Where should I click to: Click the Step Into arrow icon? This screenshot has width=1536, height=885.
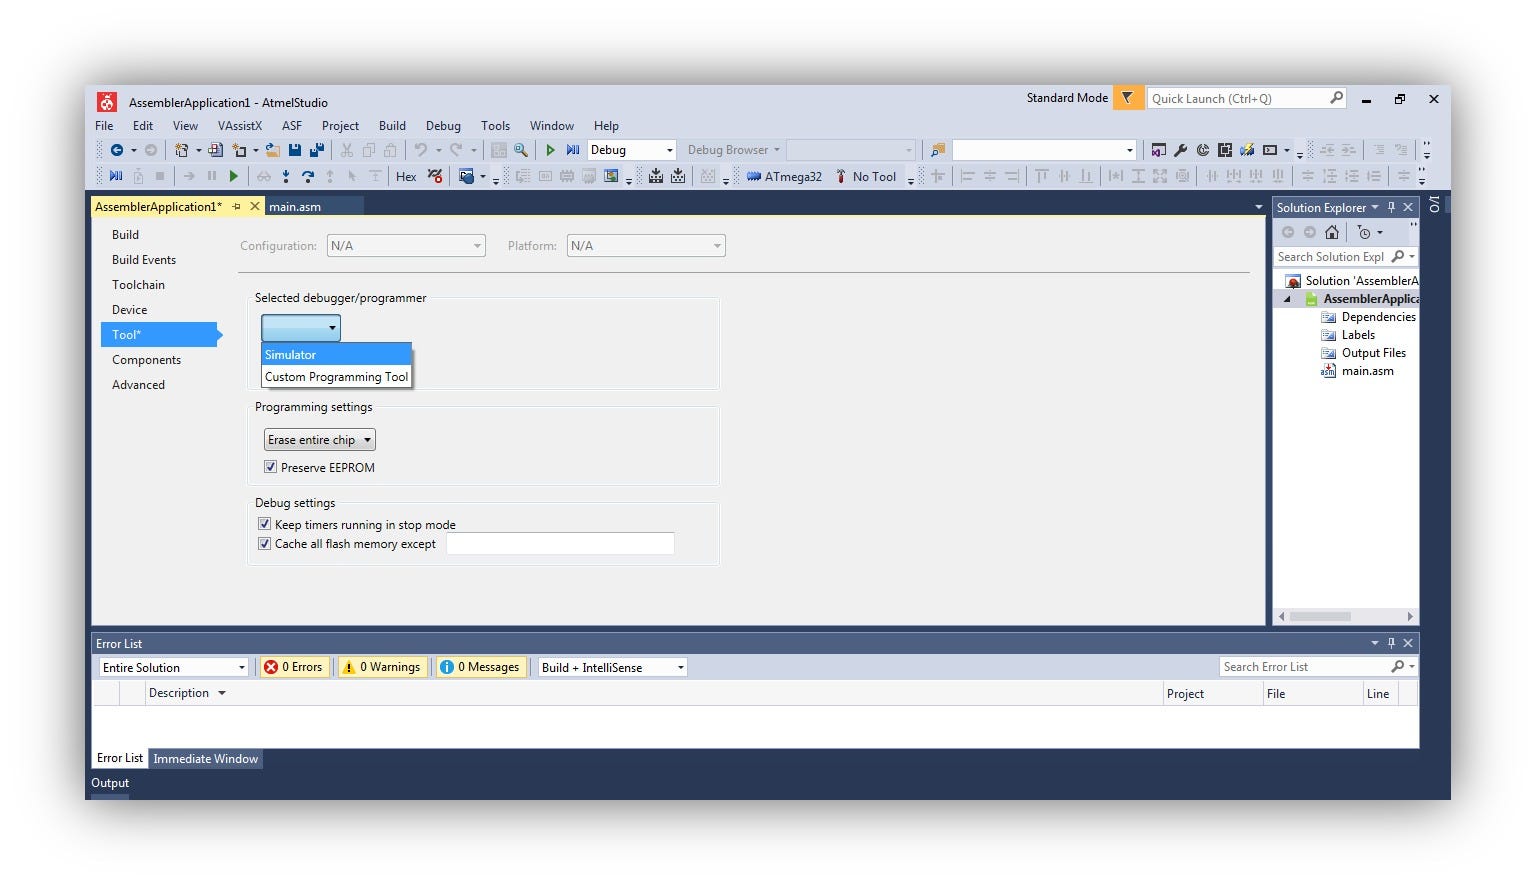(x=286, y=177)
